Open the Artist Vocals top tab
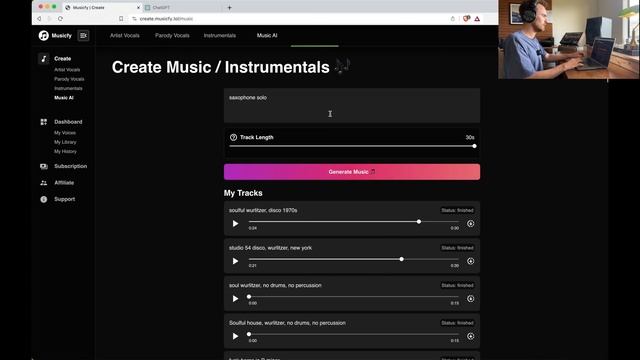 [x=124, y=36]
